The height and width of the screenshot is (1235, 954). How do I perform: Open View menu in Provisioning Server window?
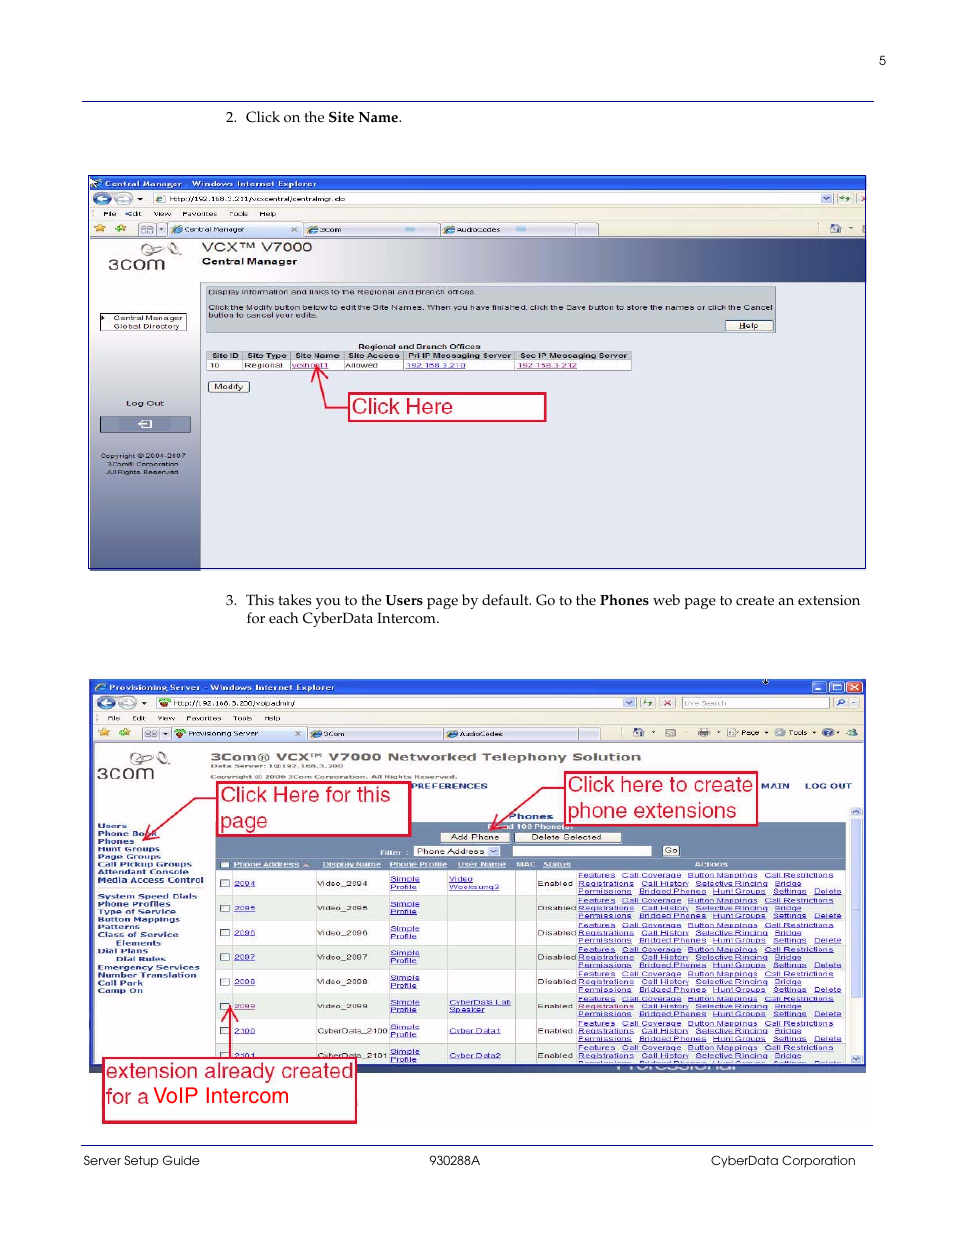(166, 718)
